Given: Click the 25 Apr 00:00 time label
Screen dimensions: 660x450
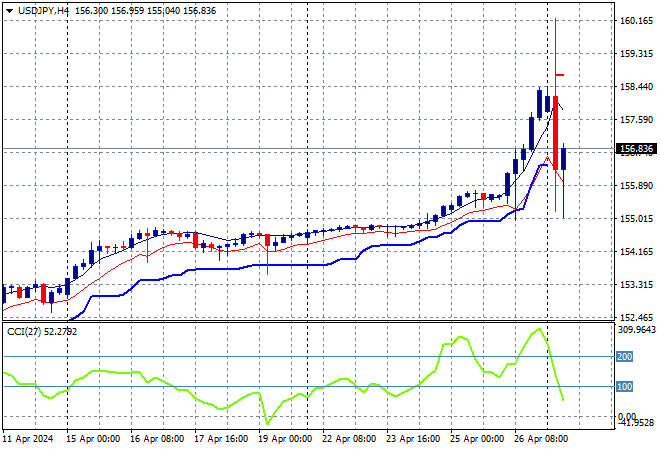Looking at the screenshot, I should point(477,439).
